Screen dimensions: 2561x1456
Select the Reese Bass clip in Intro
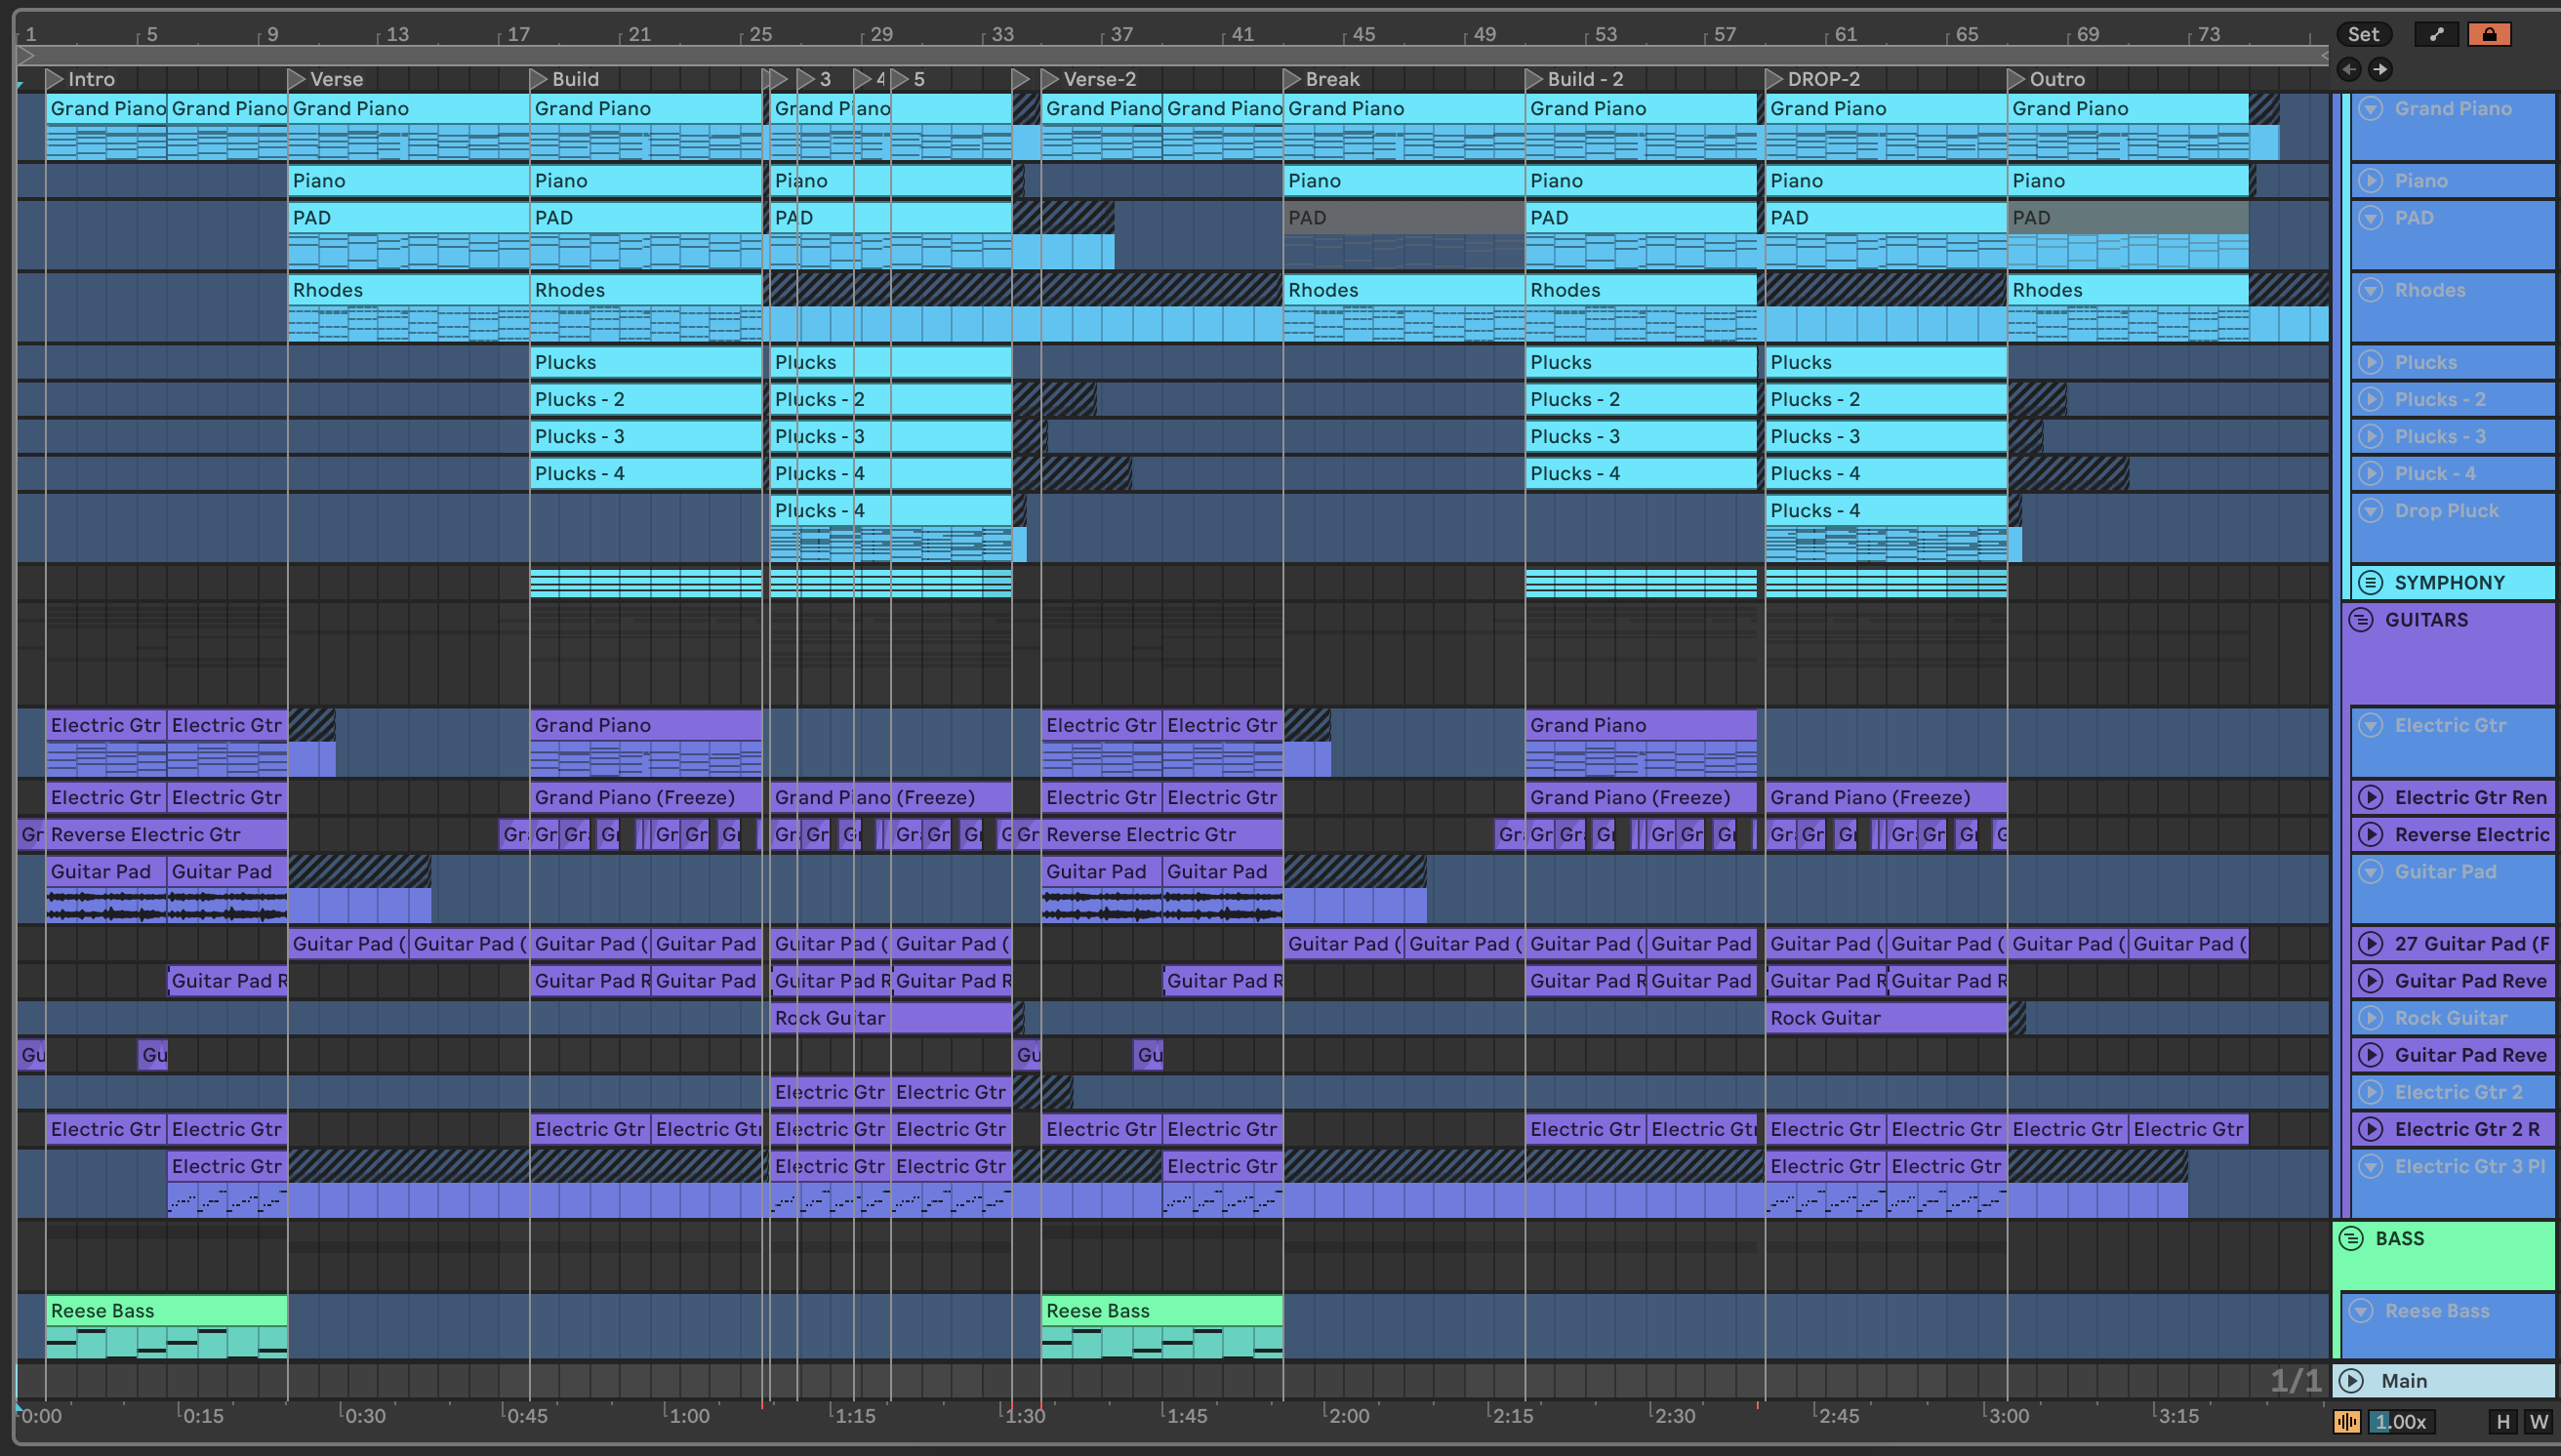pos(165,1310)
